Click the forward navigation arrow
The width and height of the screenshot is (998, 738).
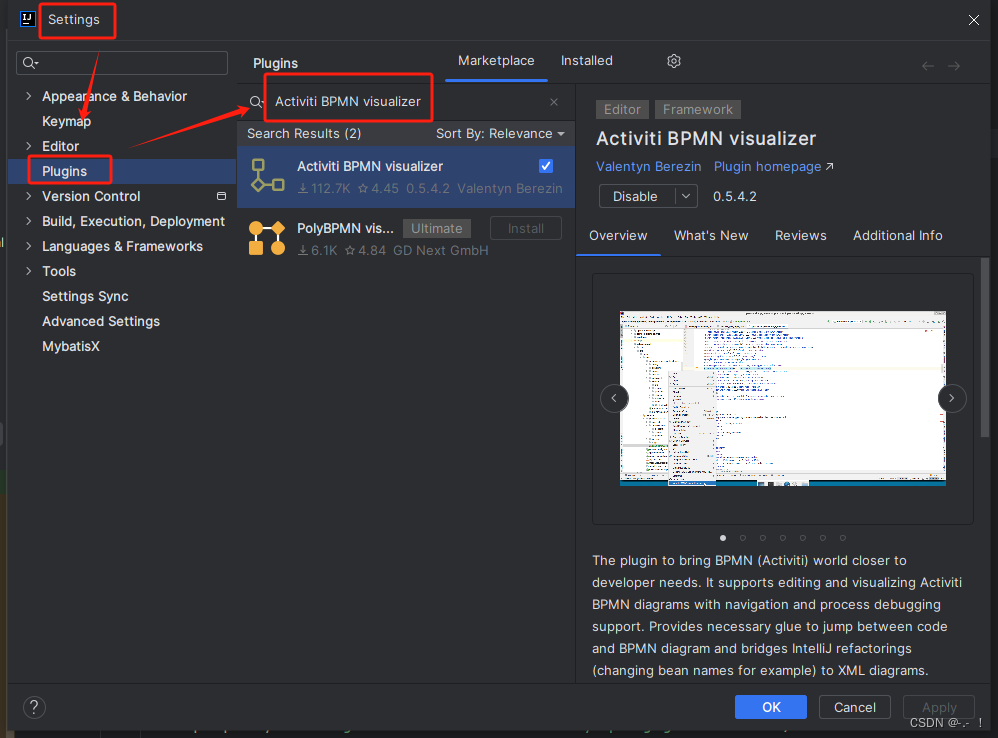coord(954,64)
